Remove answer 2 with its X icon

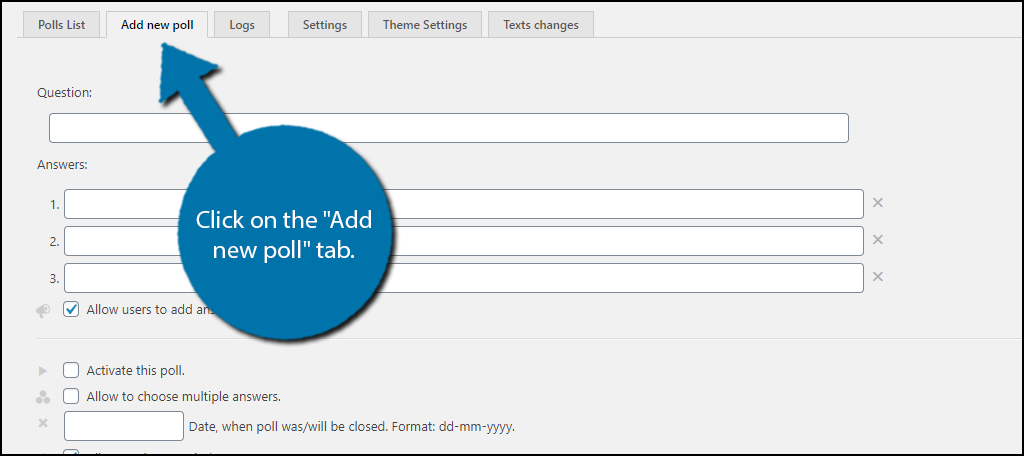click(878, 240)
